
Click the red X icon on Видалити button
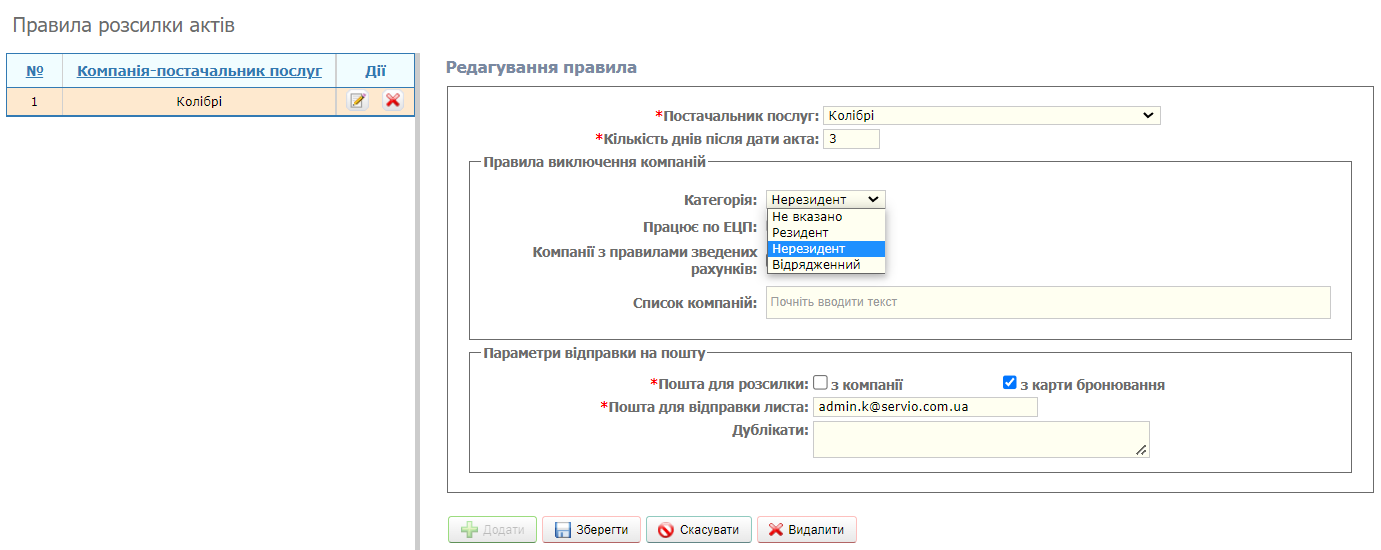(x=776, y=530)
